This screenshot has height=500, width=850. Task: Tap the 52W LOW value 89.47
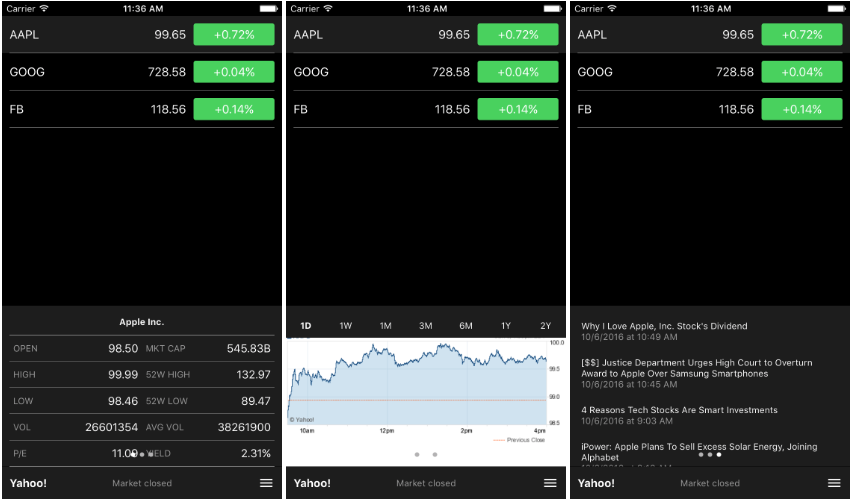point(256,401)
